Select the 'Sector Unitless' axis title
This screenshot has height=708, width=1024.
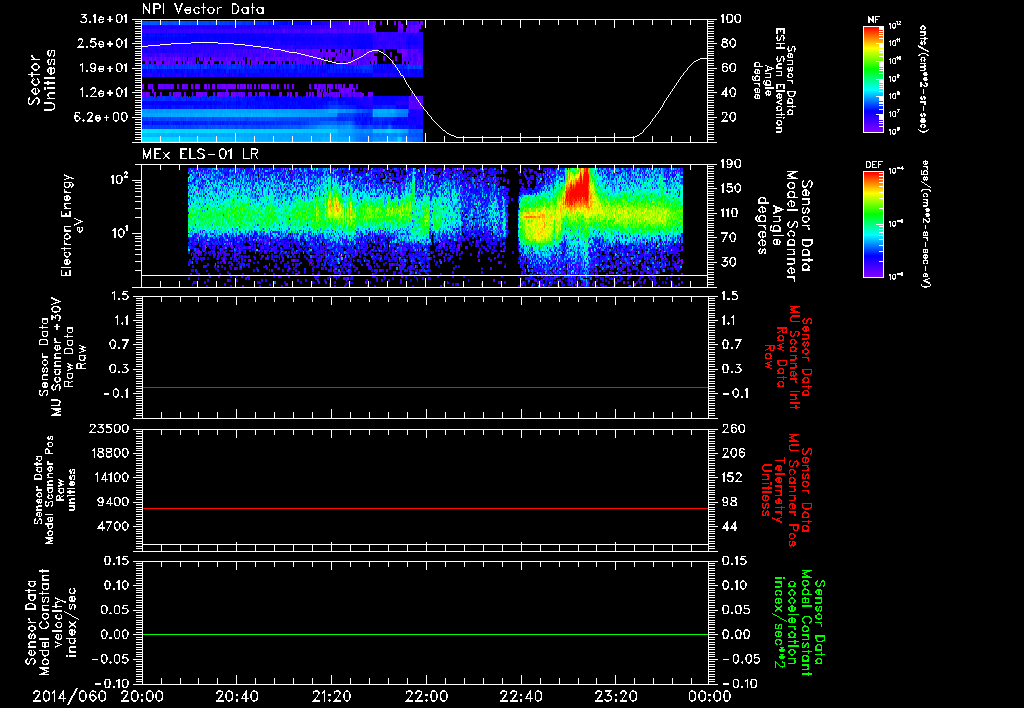click(42, 80)
